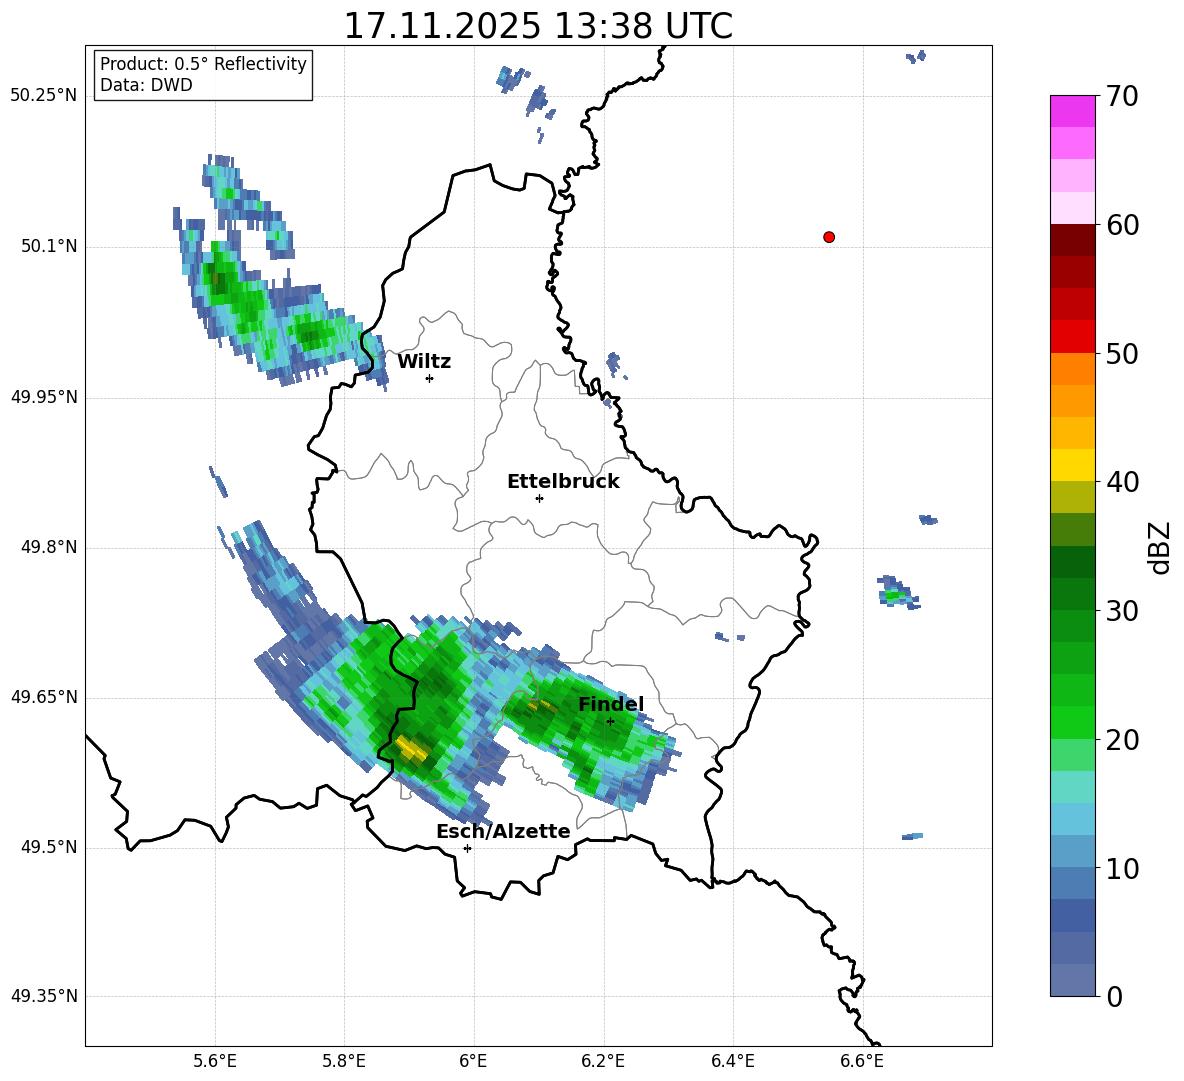Viewport: 1184px width, 1081px height.
Task: Click the magenta top swatch of colorbar
Action: [x=1072, y=111]
